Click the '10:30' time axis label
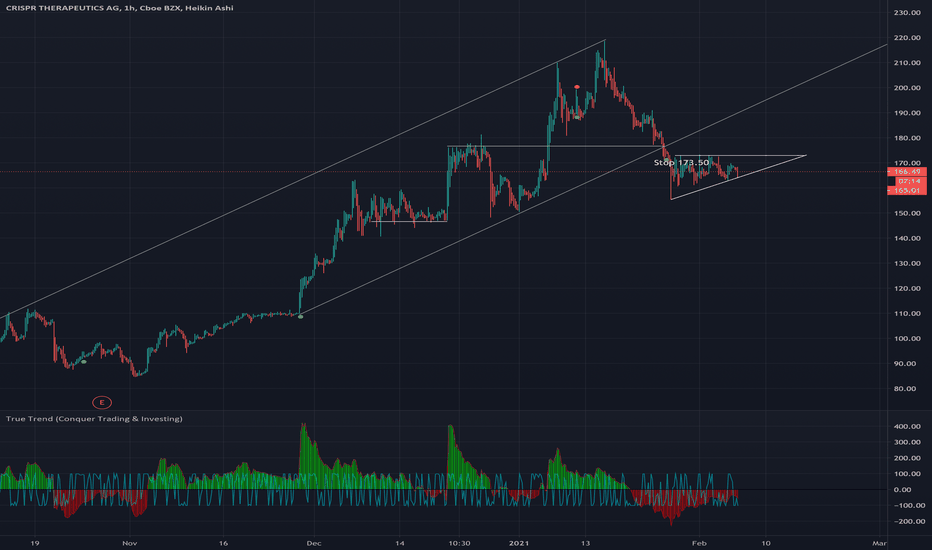932x550 pixels. tap(459, 543)
